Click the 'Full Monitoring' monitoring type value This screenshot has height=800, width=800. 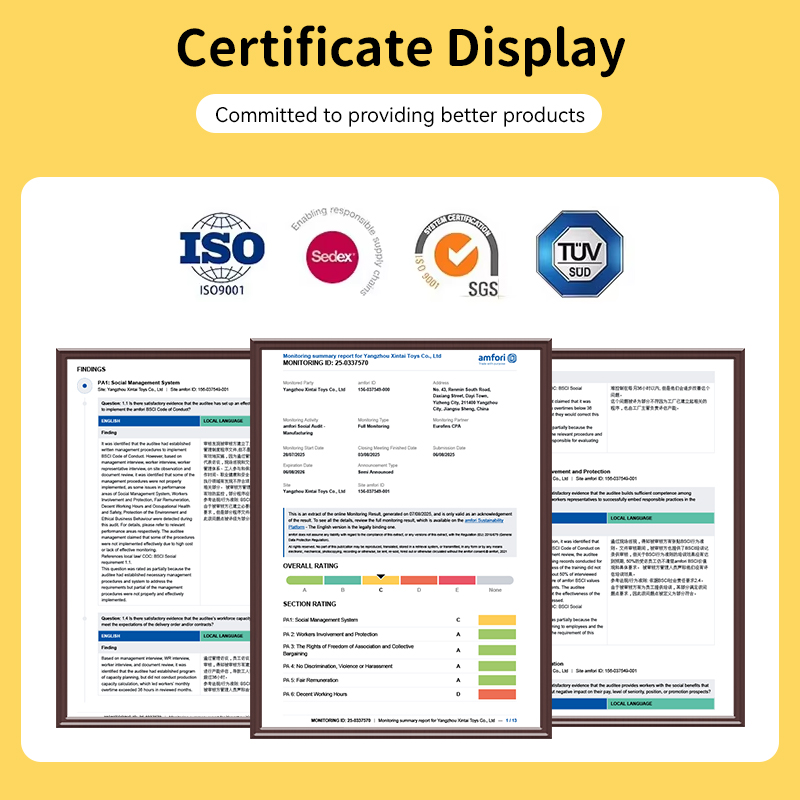click(373, 426)
